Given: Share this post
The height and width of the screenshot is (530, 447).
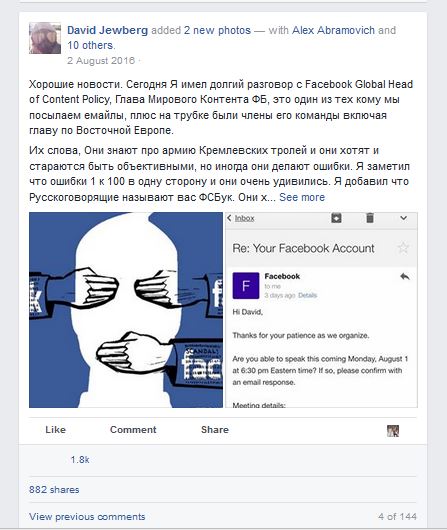Looking at the screenshot, I should [x=215, y=430].
